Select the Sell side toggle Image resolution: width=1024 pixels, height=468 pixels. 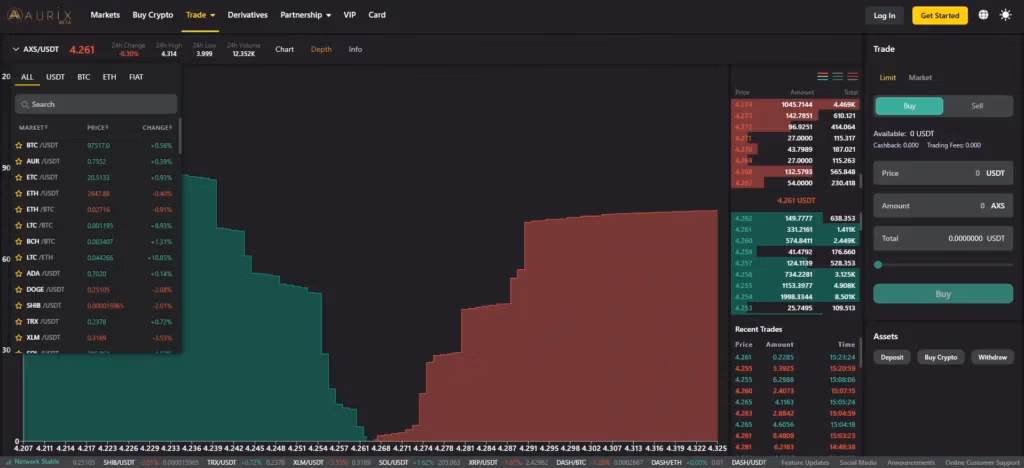[x=977, y=106]
